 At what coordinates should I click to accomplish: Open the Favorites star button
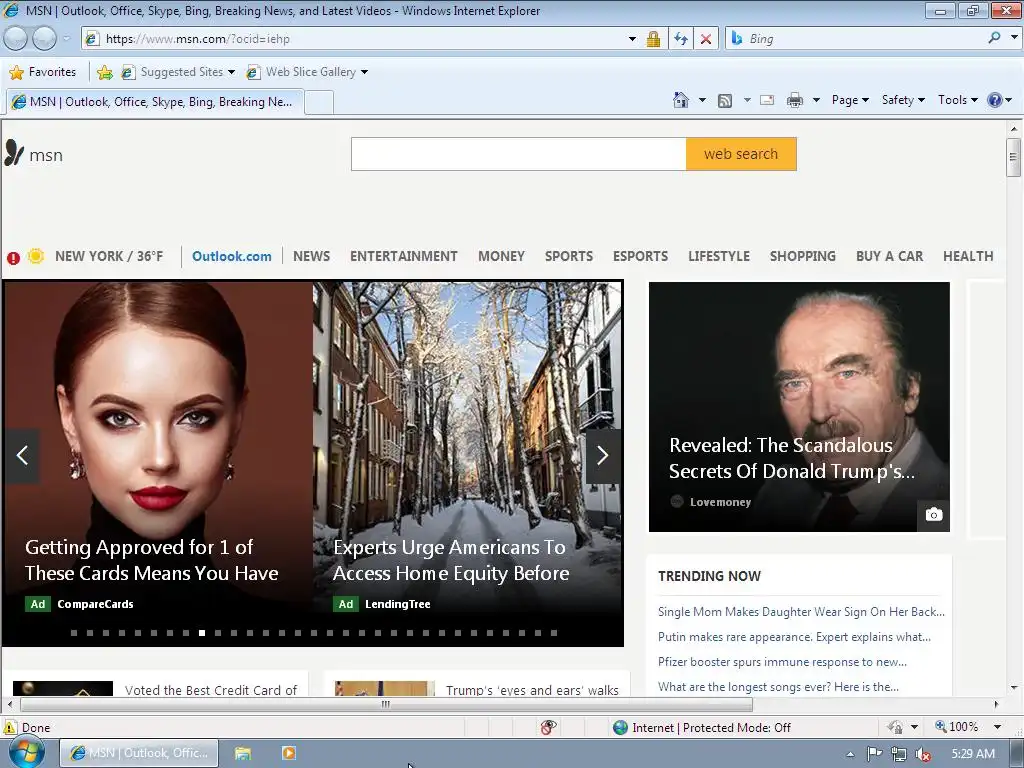click(x=43, y=72)
